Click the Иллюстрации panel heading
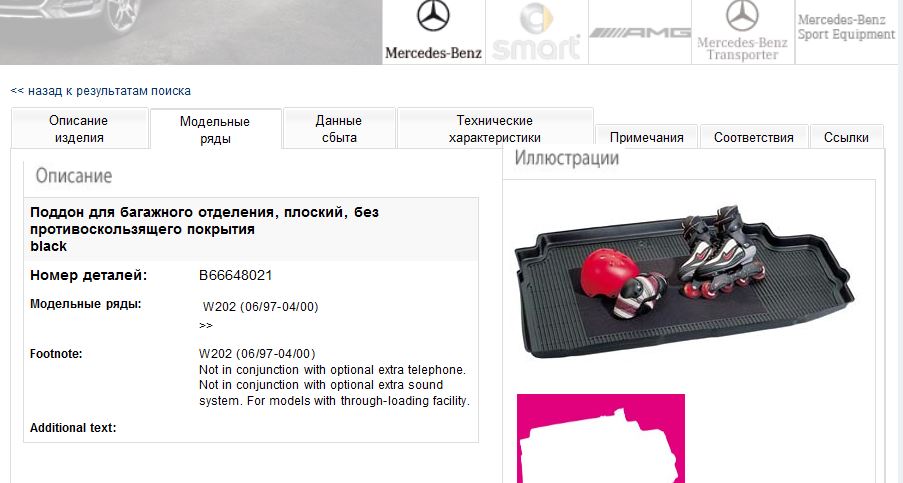Viewport: 903px width, 483px height. [x=567, y=158]
